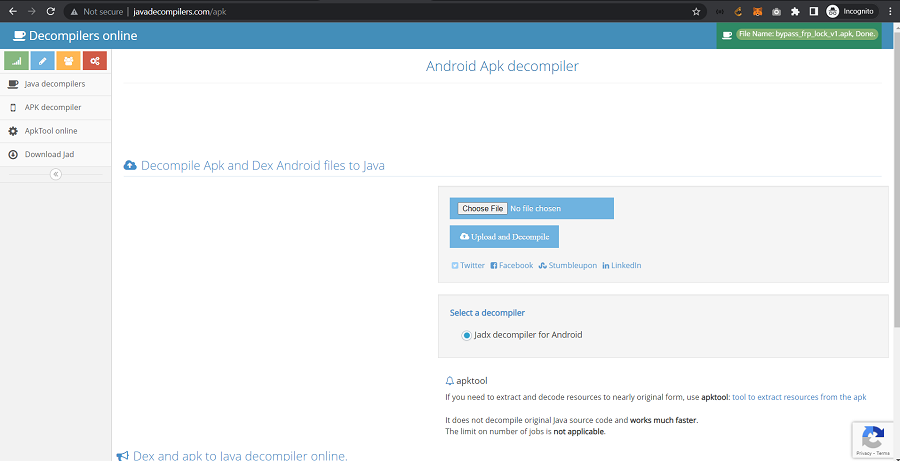This screenshot has width=900, height=461.
Task: Open APK decompiler menu item
Action: [56, 107]
